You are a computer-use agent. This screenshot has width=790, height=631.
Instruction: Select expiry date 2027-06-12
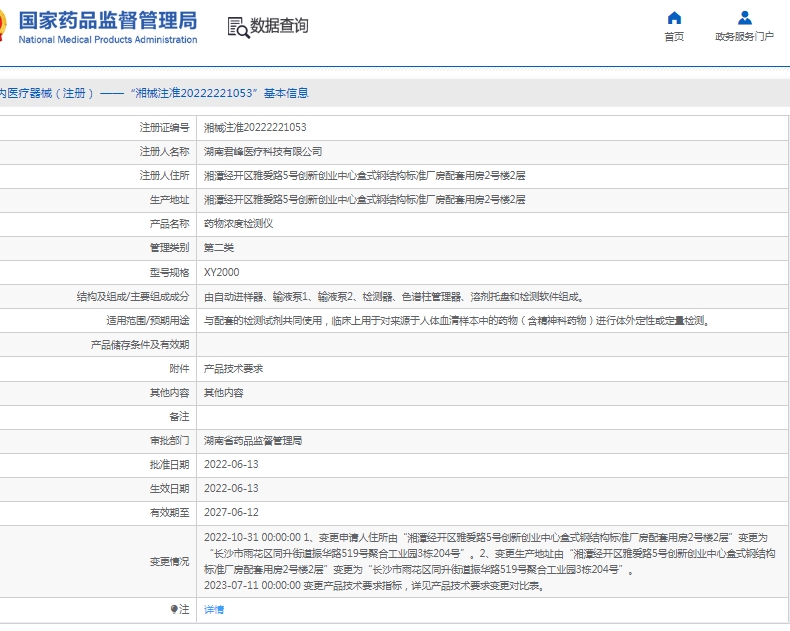[231, 513]
